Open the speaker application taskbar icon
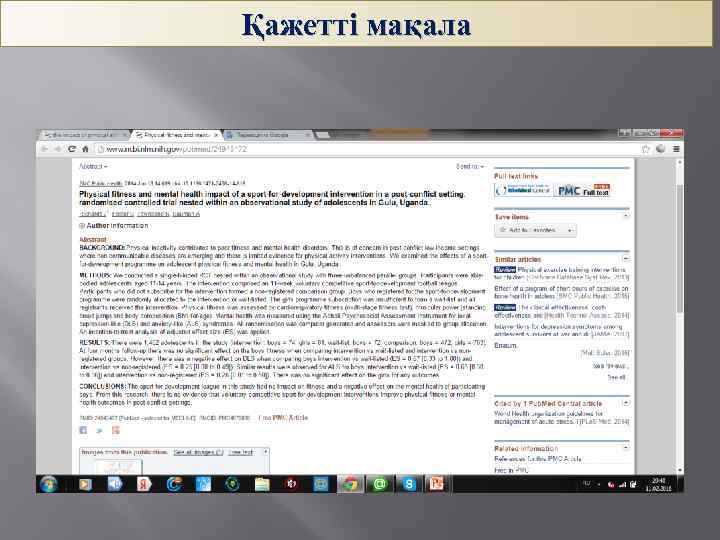 114,484
